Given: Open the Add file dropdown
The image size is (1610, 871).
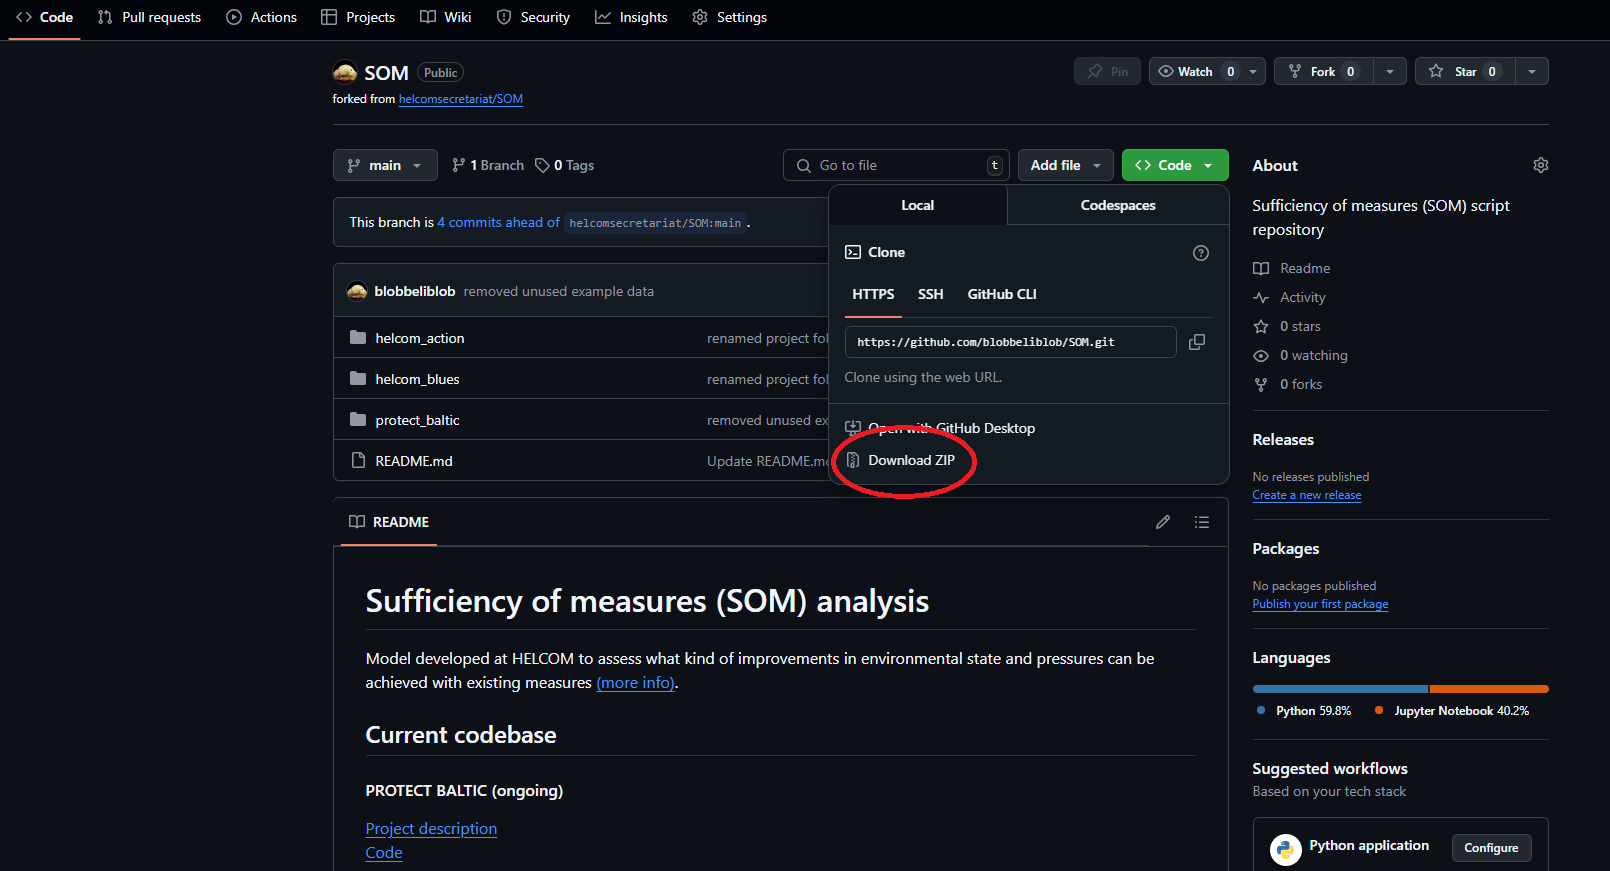Looking at the screenshot, I should pos(1066,165).
